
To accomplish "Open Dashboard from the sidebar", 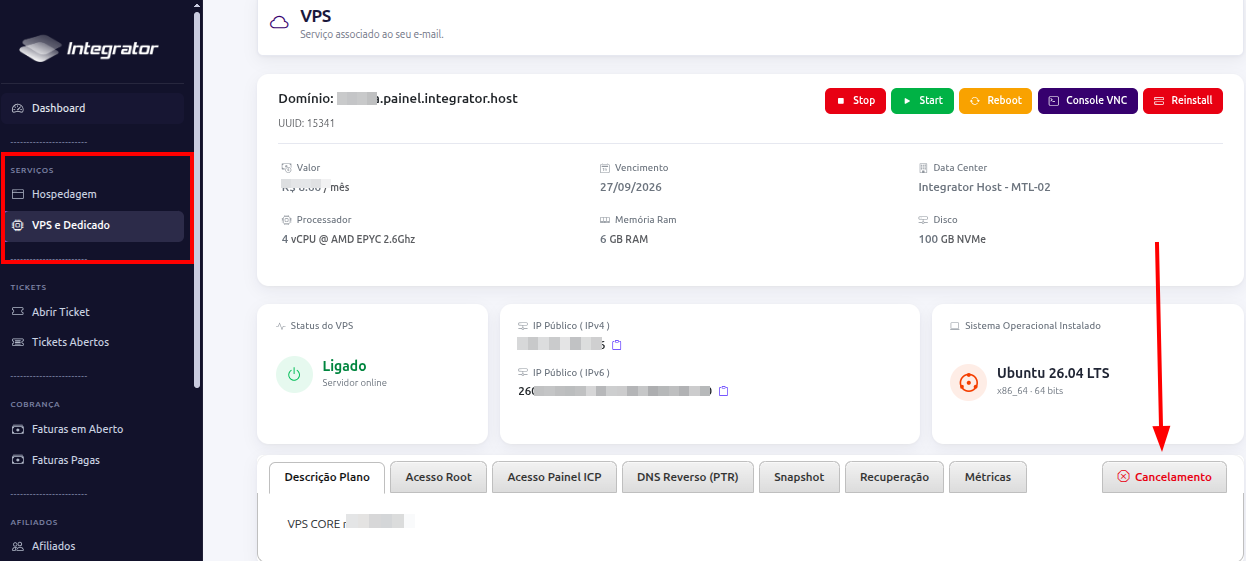I will coord(94,108).
